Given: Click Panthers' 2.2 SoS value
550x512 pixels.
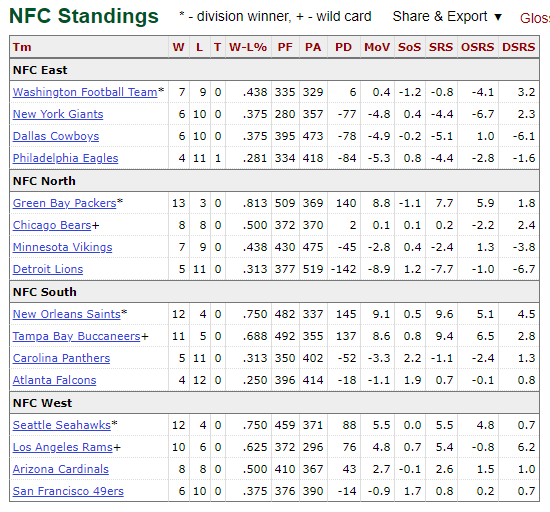Looking at the screenshot, I should (x=409, y=358).
